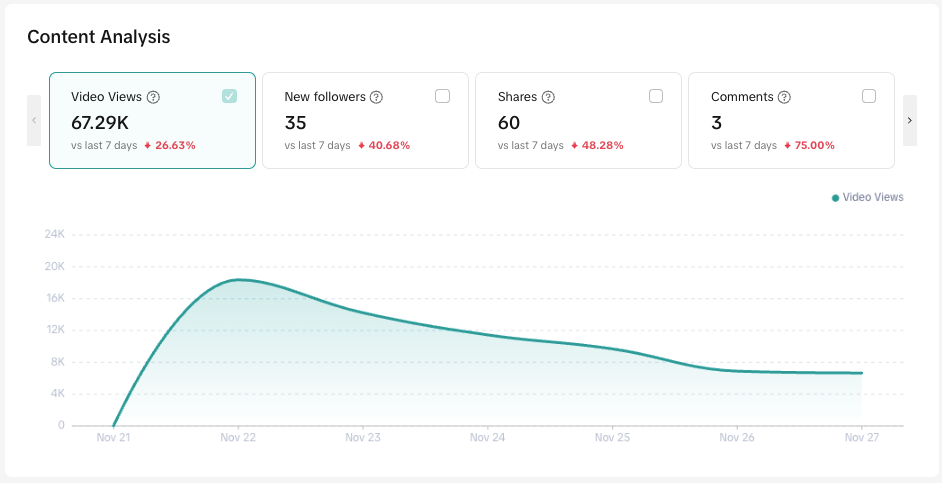Click the Content Analysis heading
The height and width of the screenshot is (483, 942).
coord(99,37)
